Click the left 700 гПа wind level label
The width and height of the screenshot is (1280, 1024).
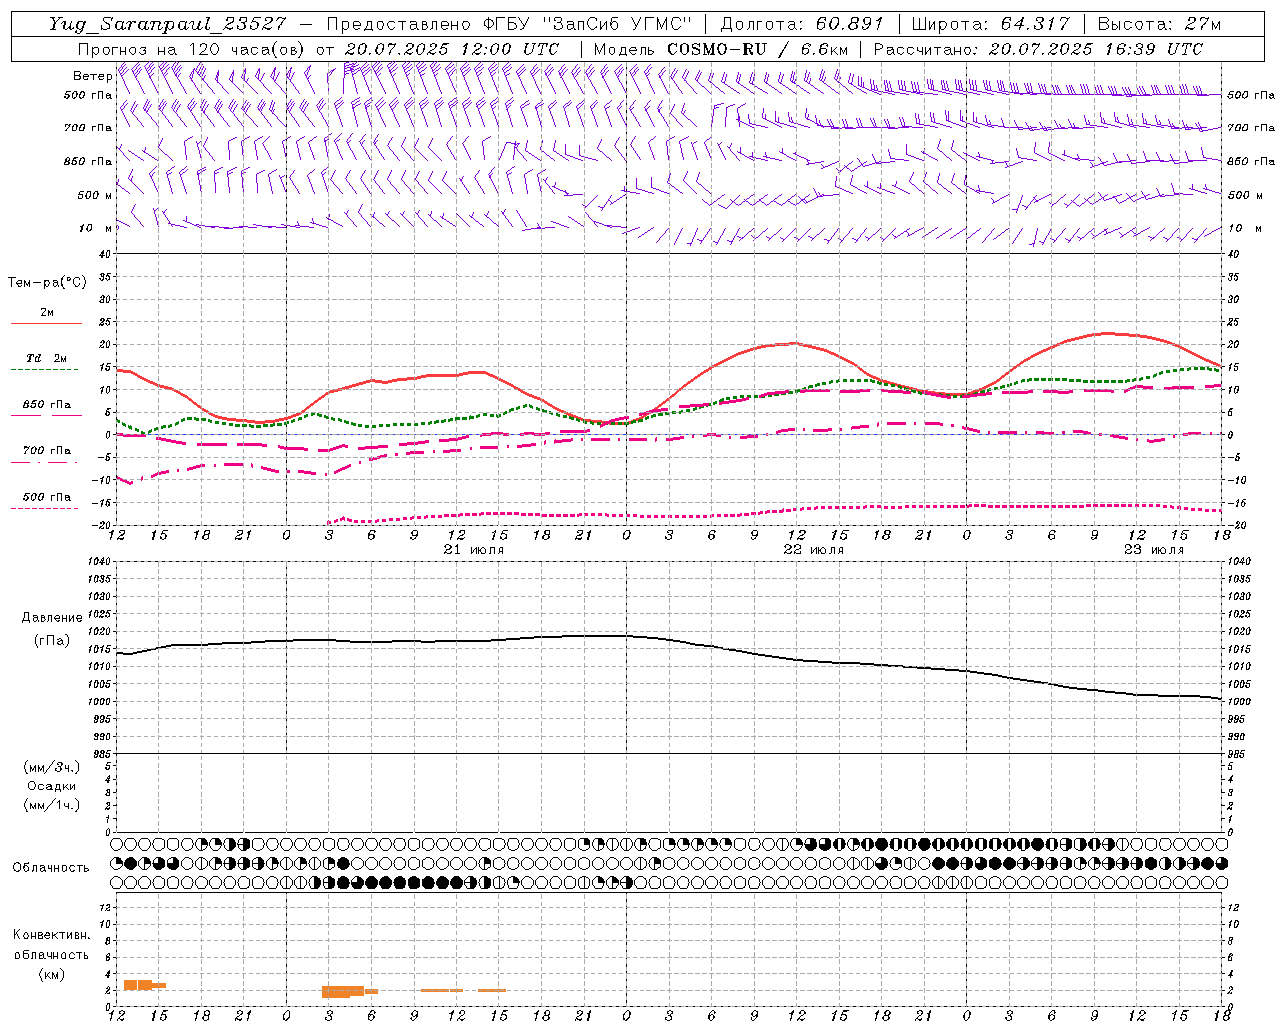(x=88, y=128)
